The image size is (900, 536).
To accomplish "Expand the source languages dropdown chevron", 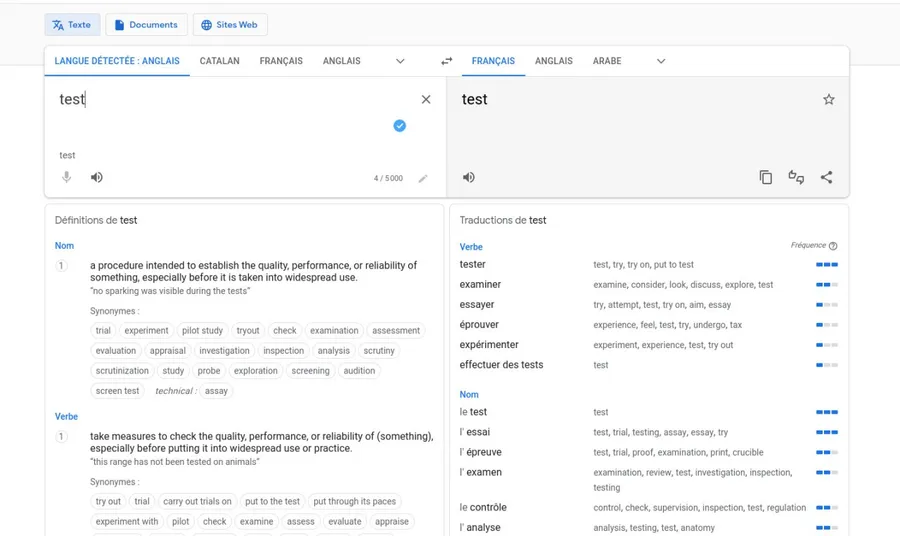I will pyautogui.click(x=400, y=61).
